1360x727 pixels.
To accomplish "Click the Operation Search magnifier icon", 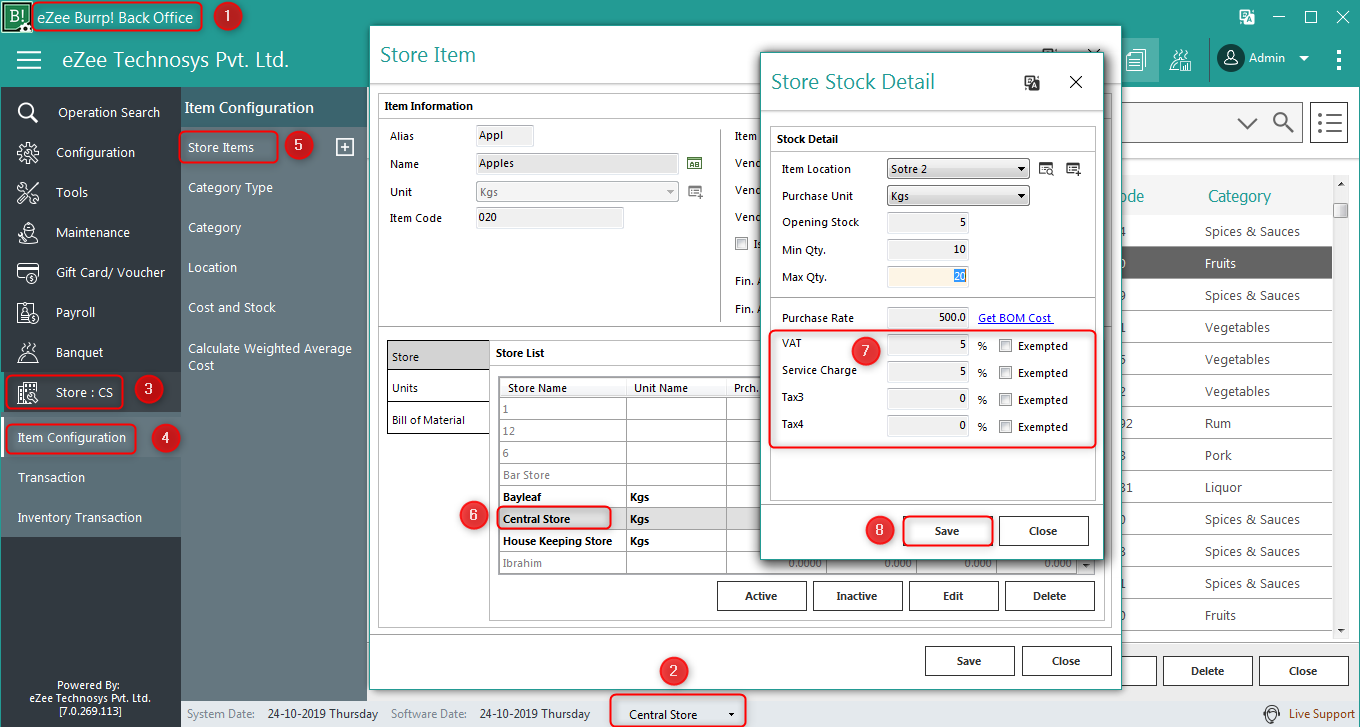I will [28, 112].
